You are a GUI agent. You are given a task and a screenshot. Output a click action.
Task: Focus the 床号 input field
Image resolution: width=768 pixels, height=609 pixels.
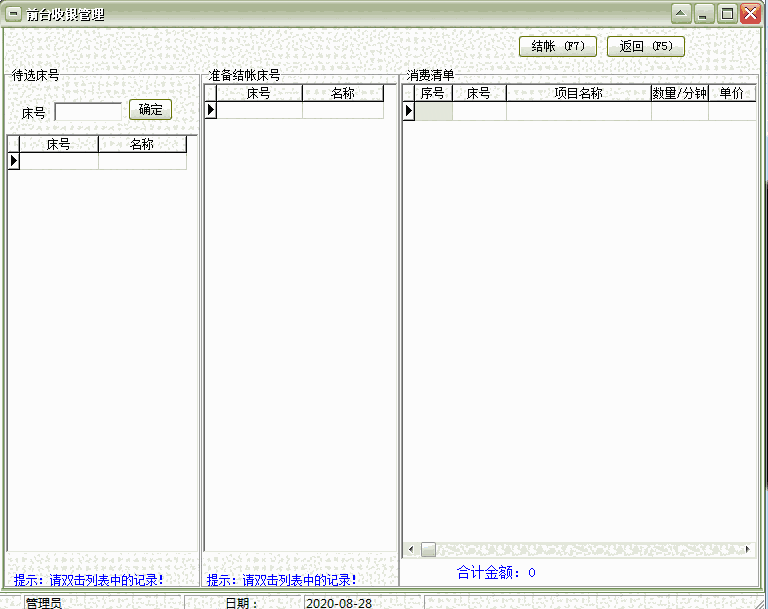tap(88, 112)
